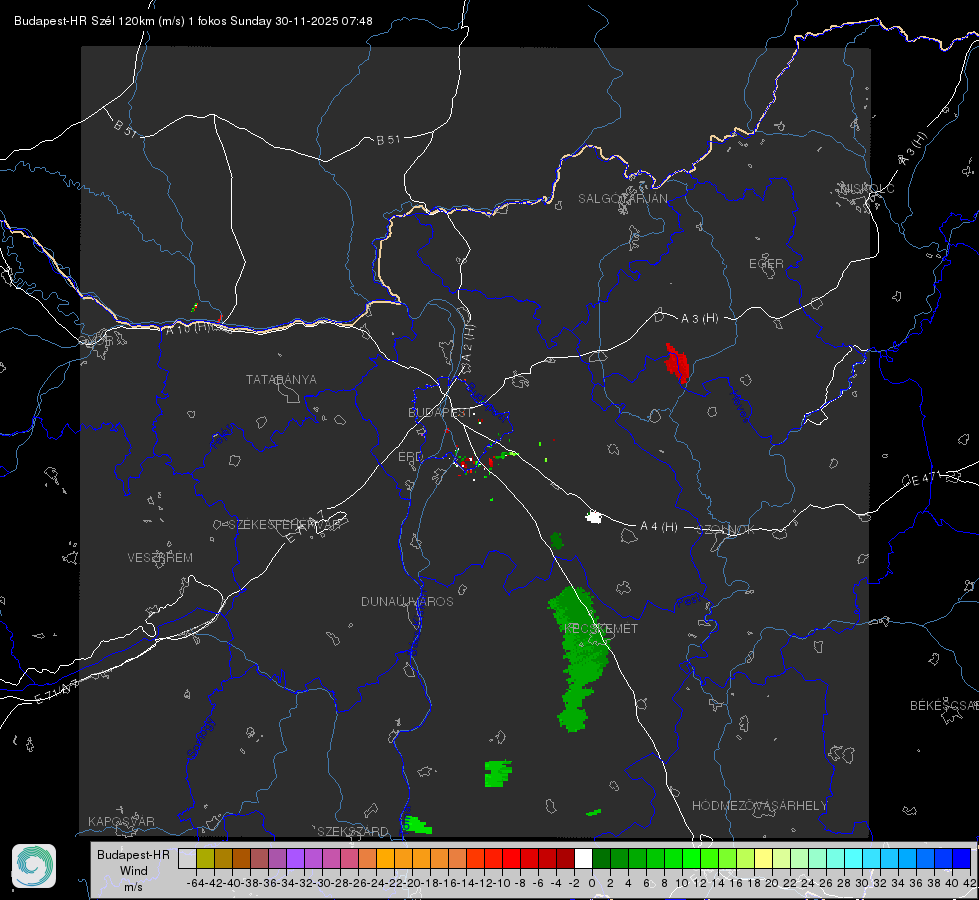Click the large green echo over Kecskemet

click(x=578, y=657)
